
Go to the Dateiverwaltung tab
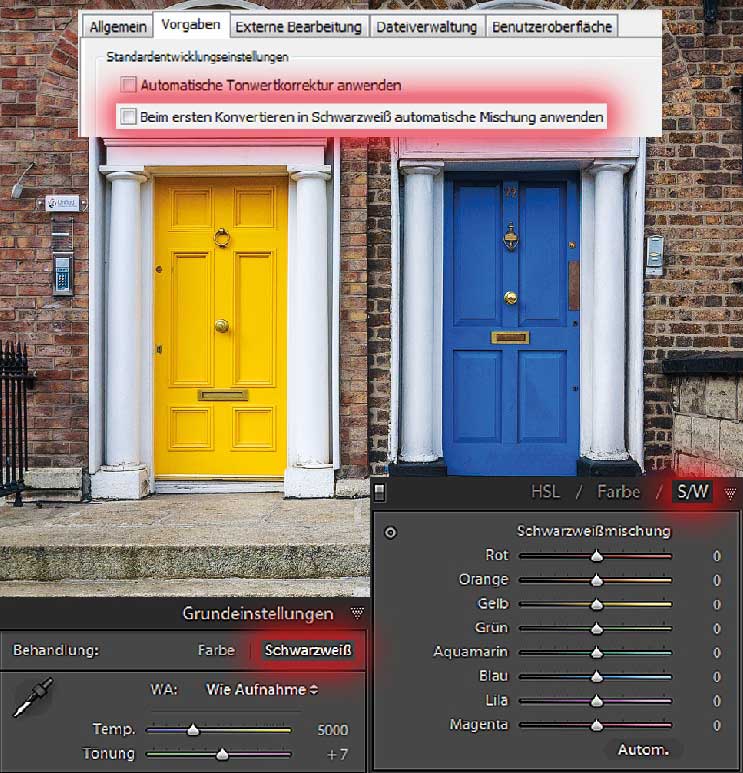(426, 27)
